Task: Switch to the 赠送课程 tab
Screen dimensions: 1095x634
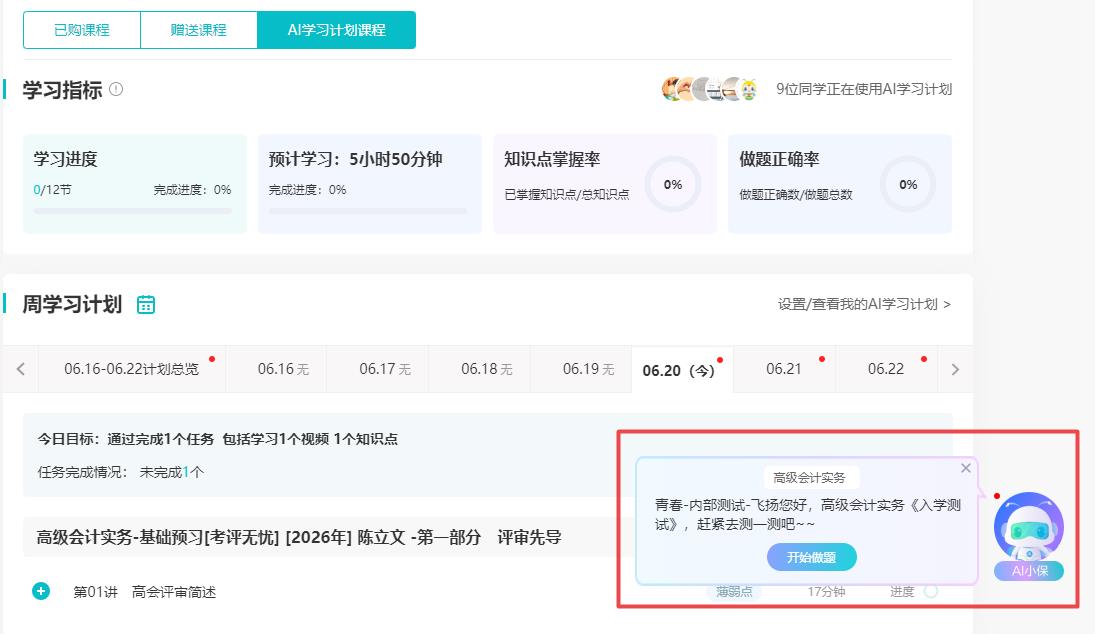Action: [199, 30]
